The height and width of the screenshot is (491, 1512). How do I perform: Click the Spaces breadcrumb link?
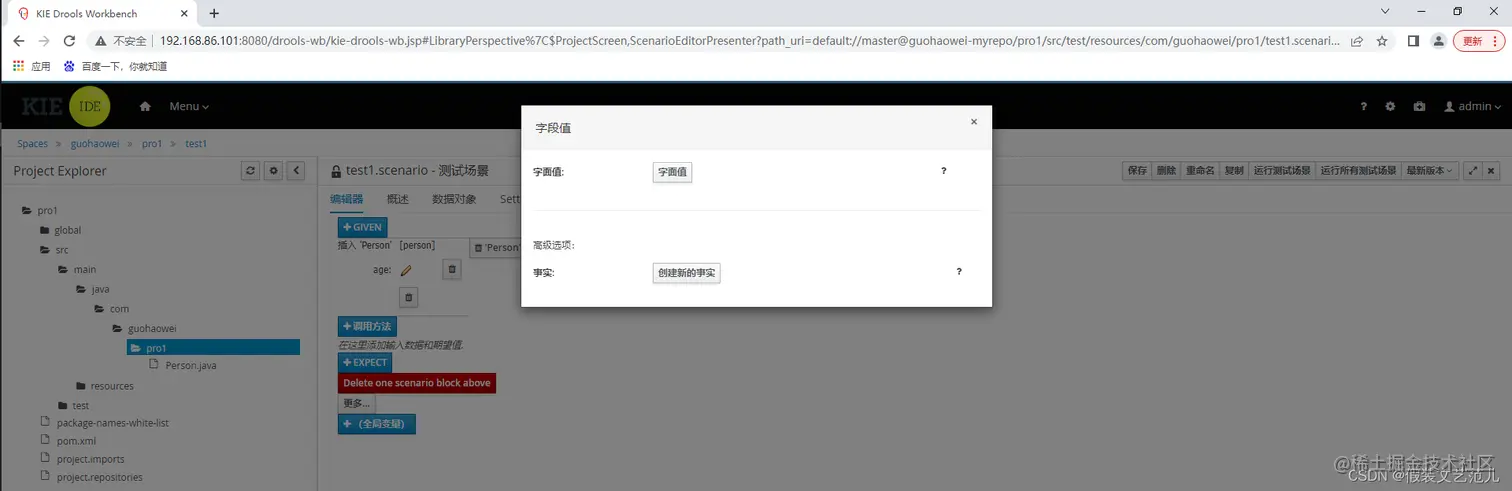(x=32, y=144)
